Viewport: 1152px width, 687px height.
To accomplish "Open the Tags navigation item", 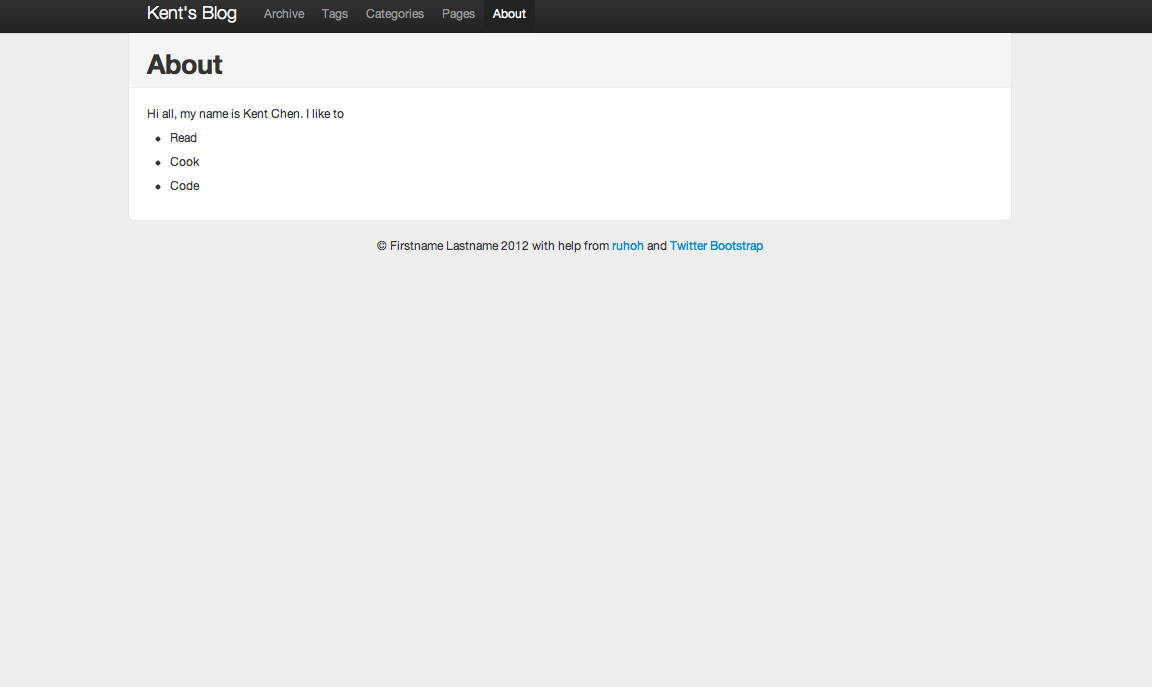I will tap(335, 14).
